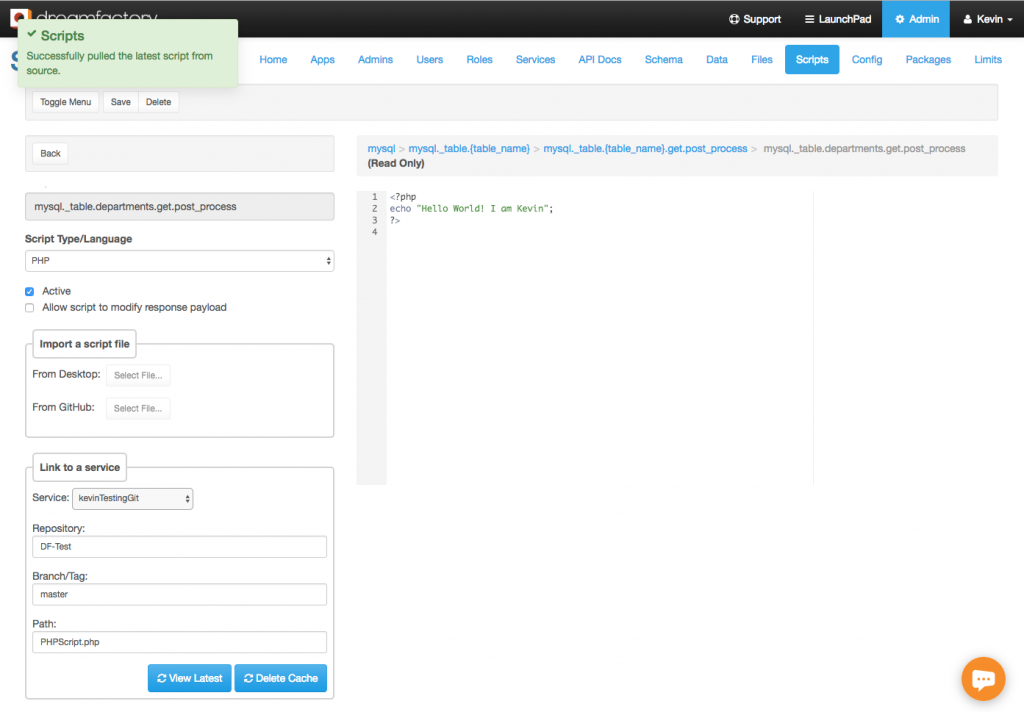The image size is (1024, 712).
Task: Open the API Docs tab
Action: pyautogui.click(x=599, y=59)
